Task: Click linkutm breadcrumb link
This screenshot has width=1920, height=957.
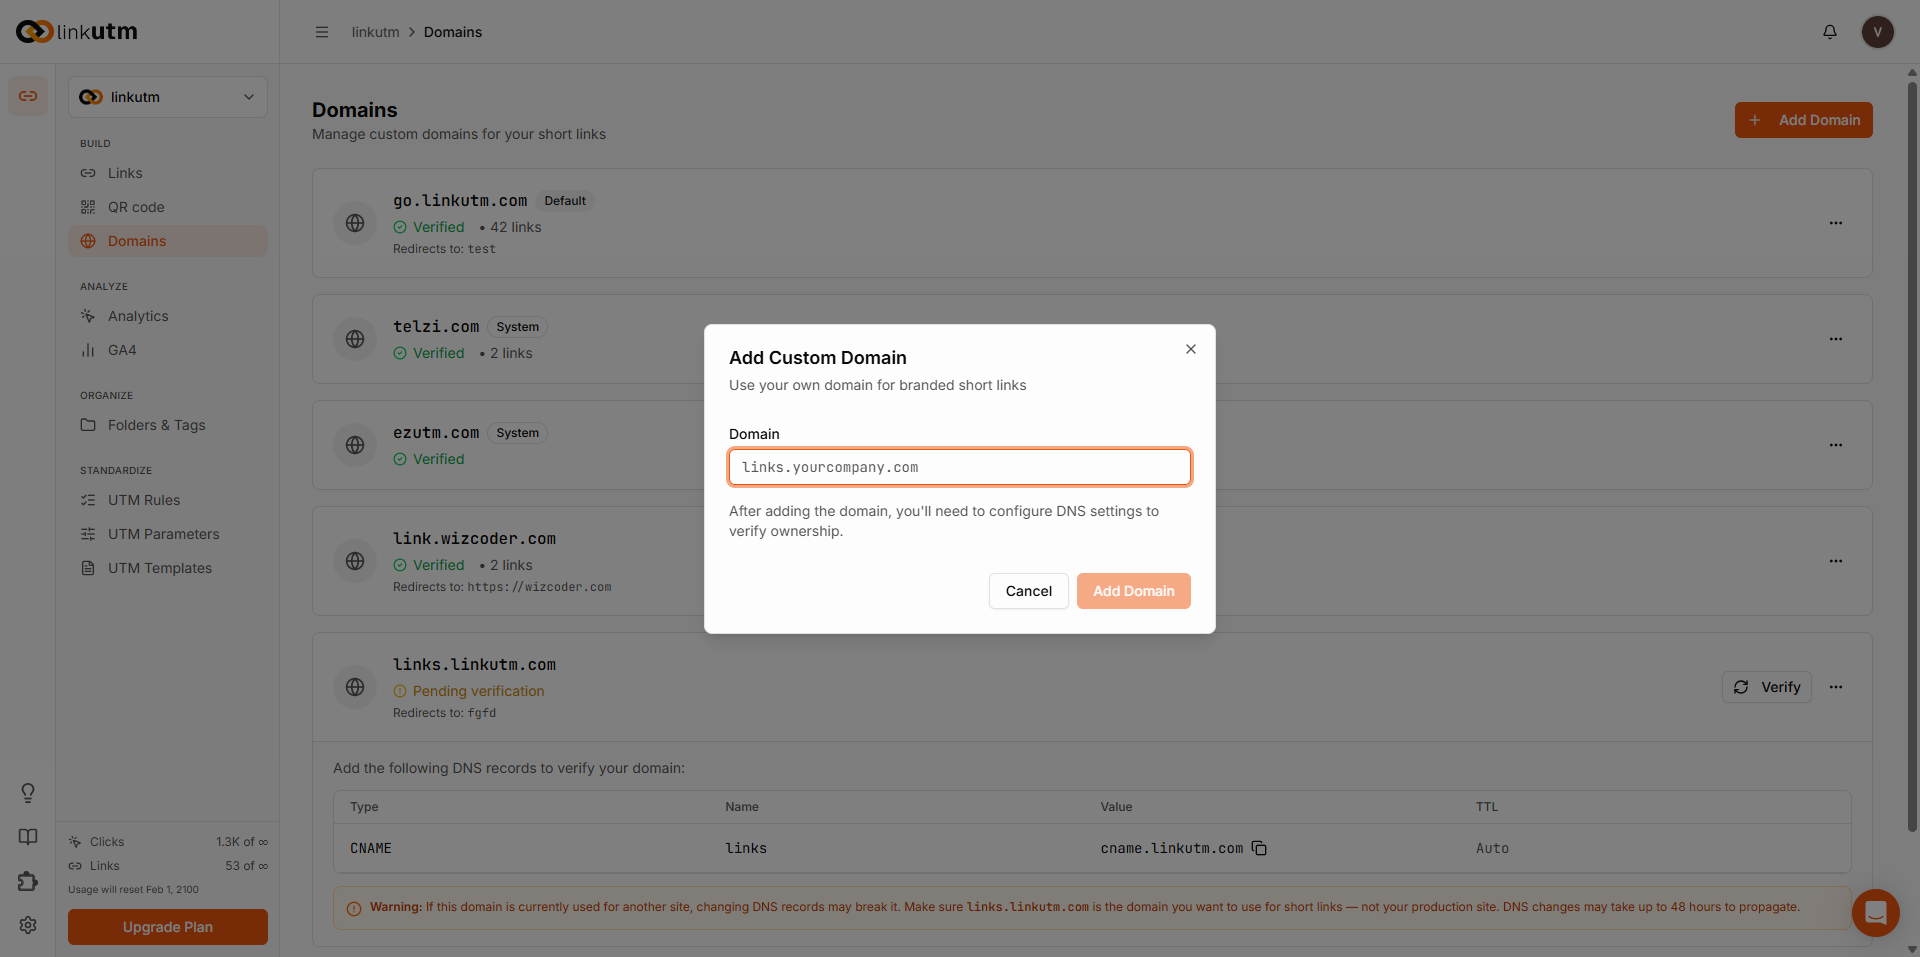Action: point(375,32)
